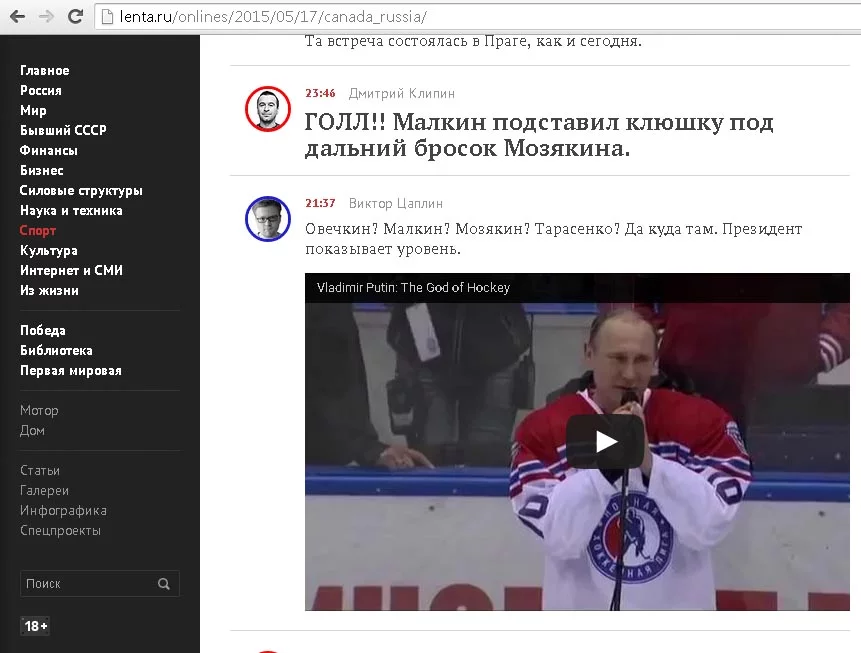Reload the page with refresh icon
861x653 pixels.
tap(75, 16)
